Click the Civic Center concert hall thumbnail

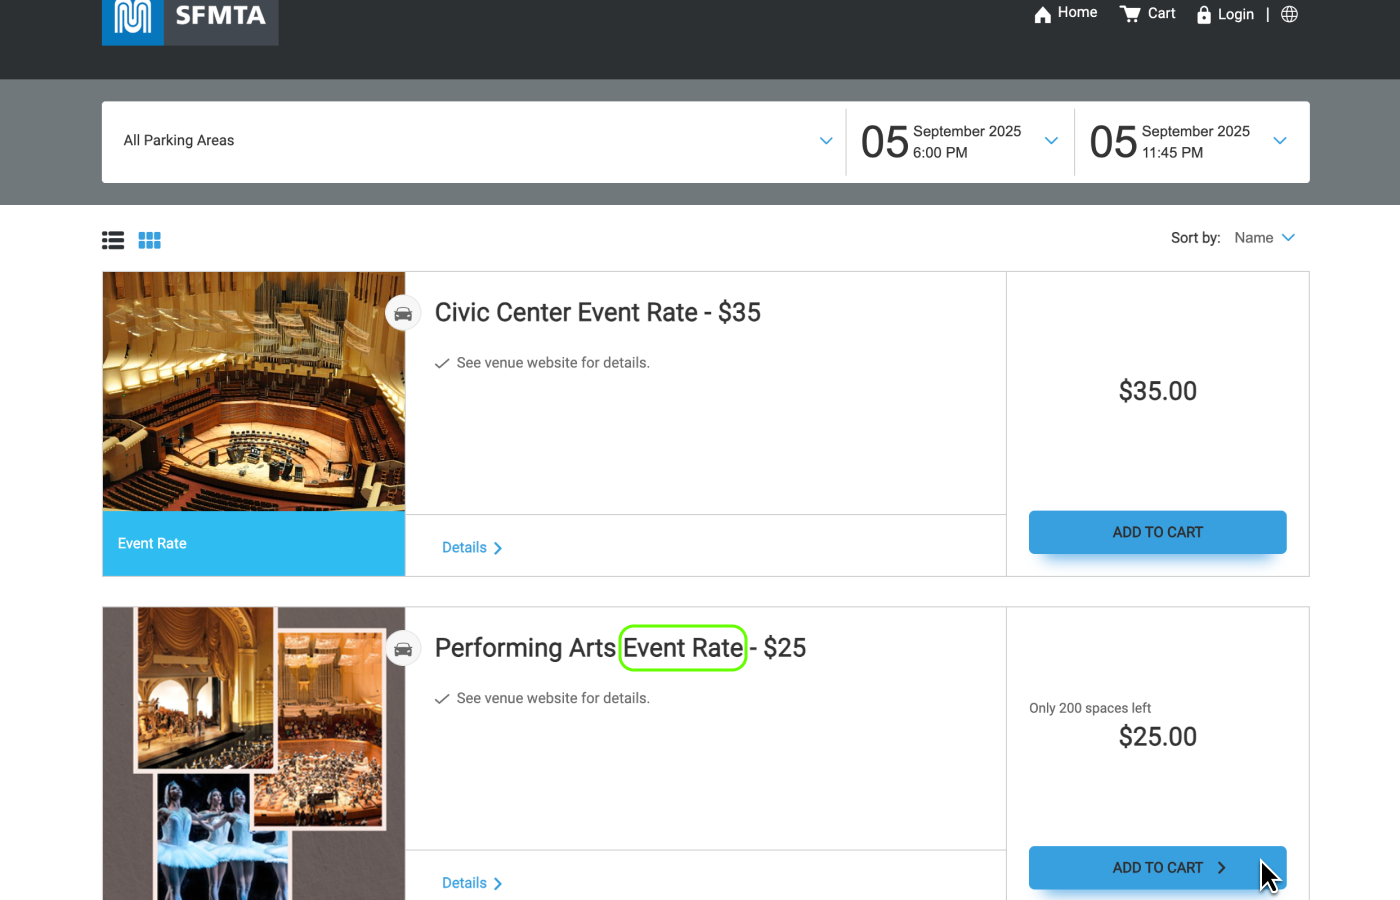[254, 391]
